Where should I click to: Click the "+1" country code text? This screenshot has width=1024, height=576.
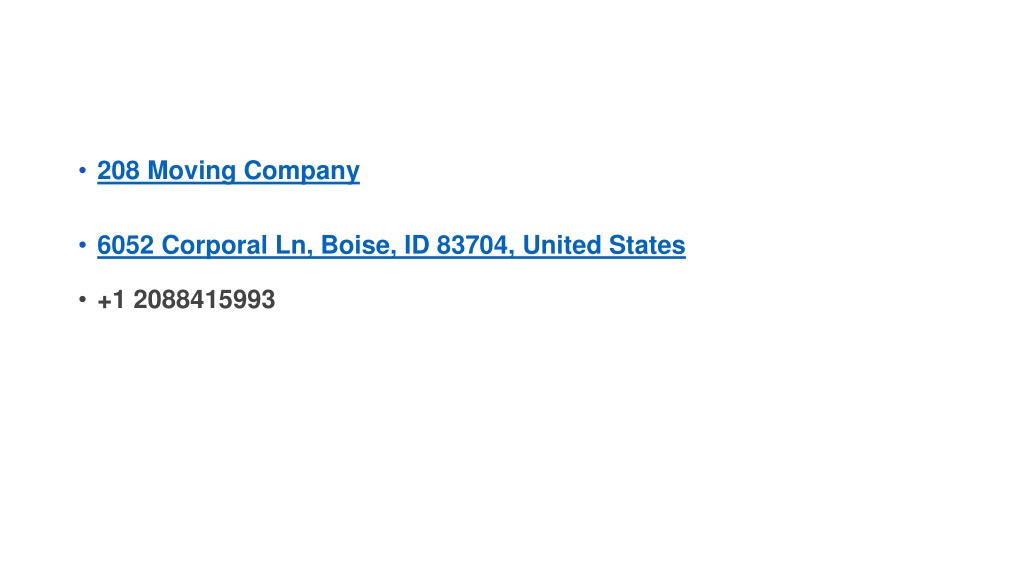[111, 300]
